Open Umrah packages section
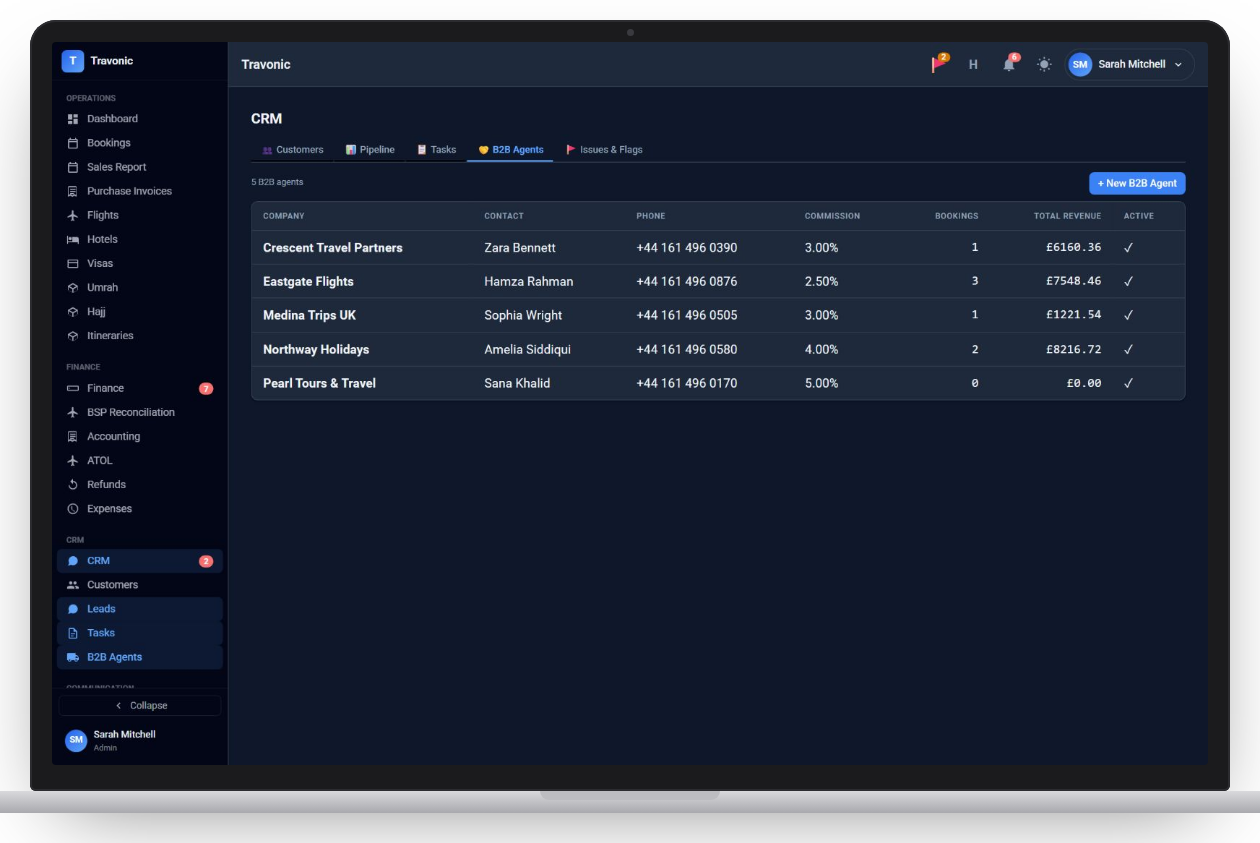Viewport: 1260px width, 843px height. click(140, 287)
